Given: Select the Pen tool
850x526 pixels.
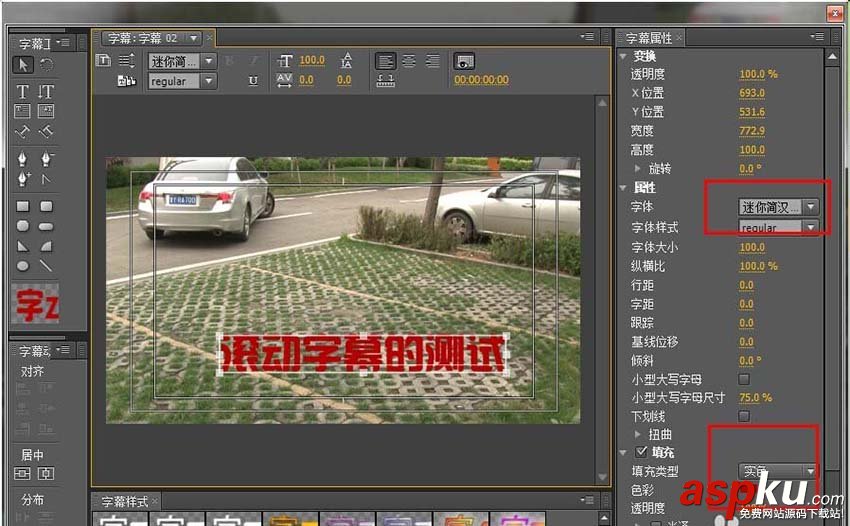Looking at the screenshot, I should click(22, 159).
